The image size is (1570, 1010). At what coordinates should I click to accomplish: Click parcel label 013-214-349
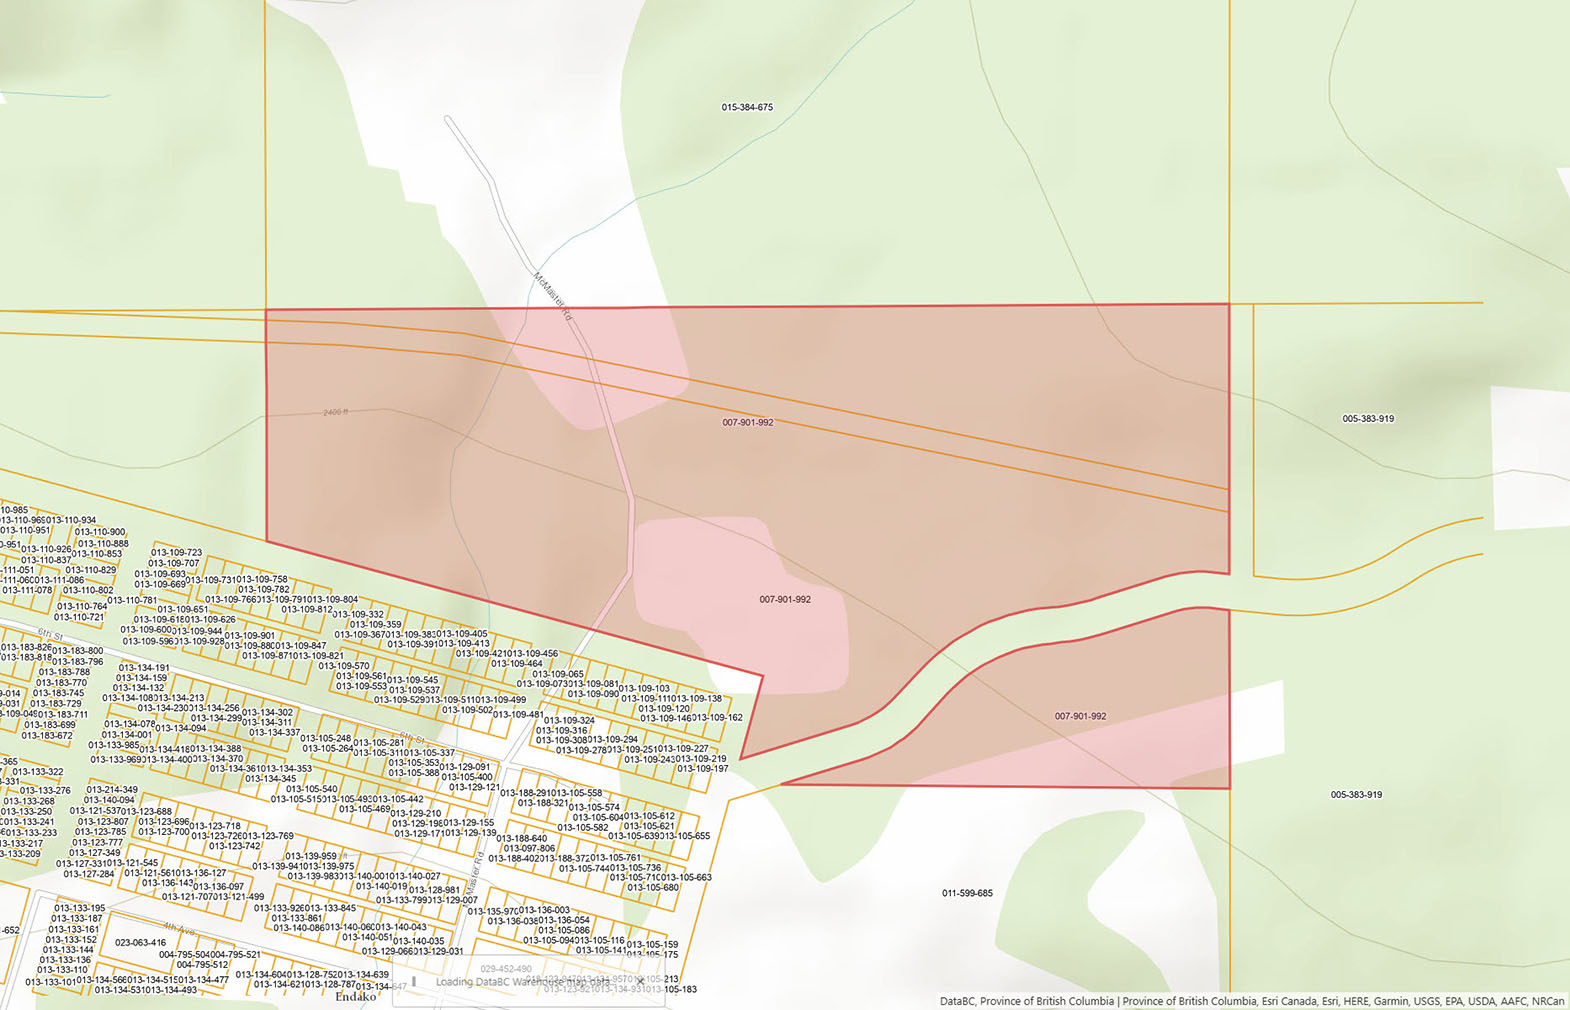(112, 789)
